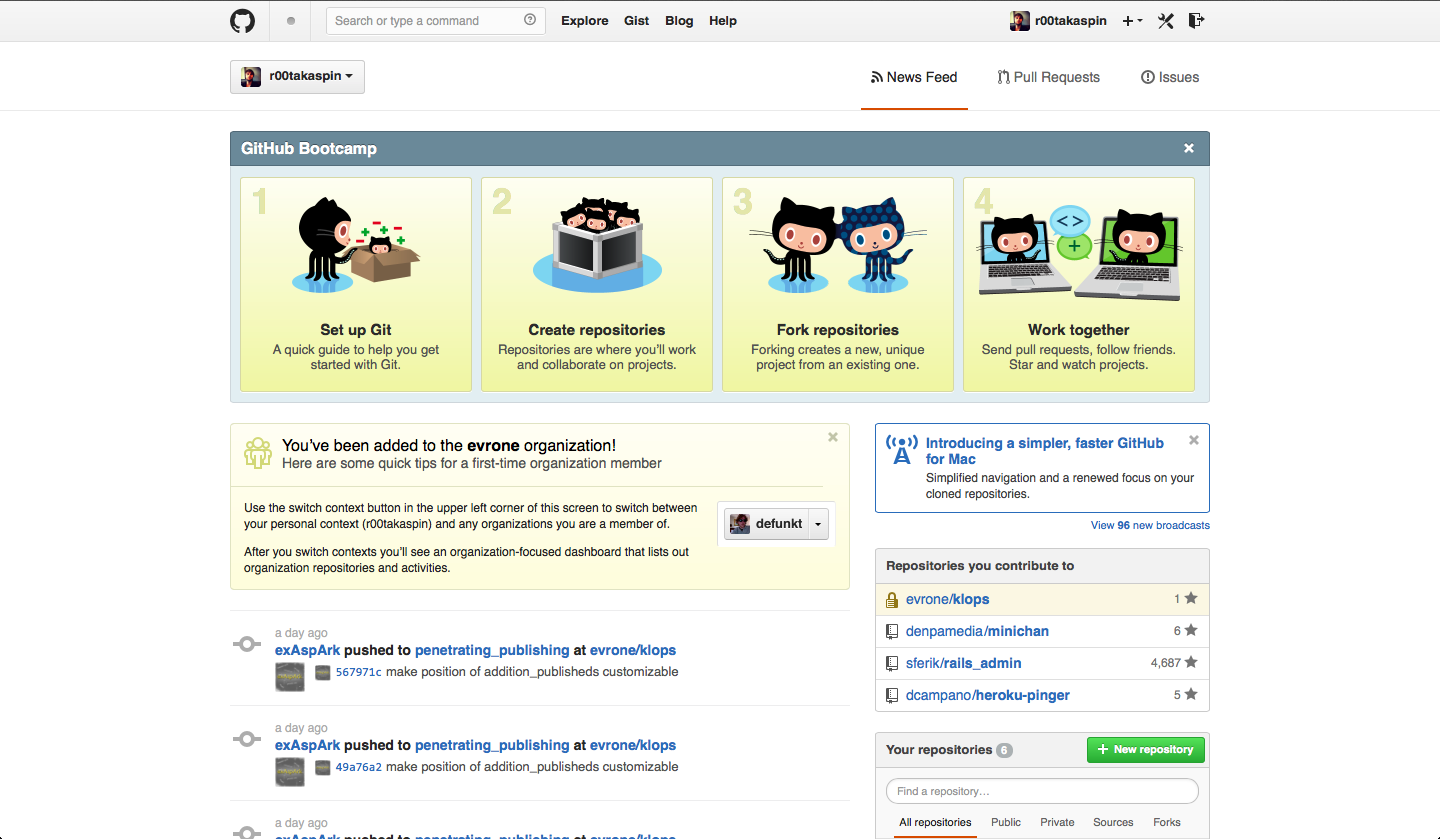This screenshot has height=839, width=1440.
Task: Open the sferik/rails_admin repository link
Action: [x=963, y=664]
